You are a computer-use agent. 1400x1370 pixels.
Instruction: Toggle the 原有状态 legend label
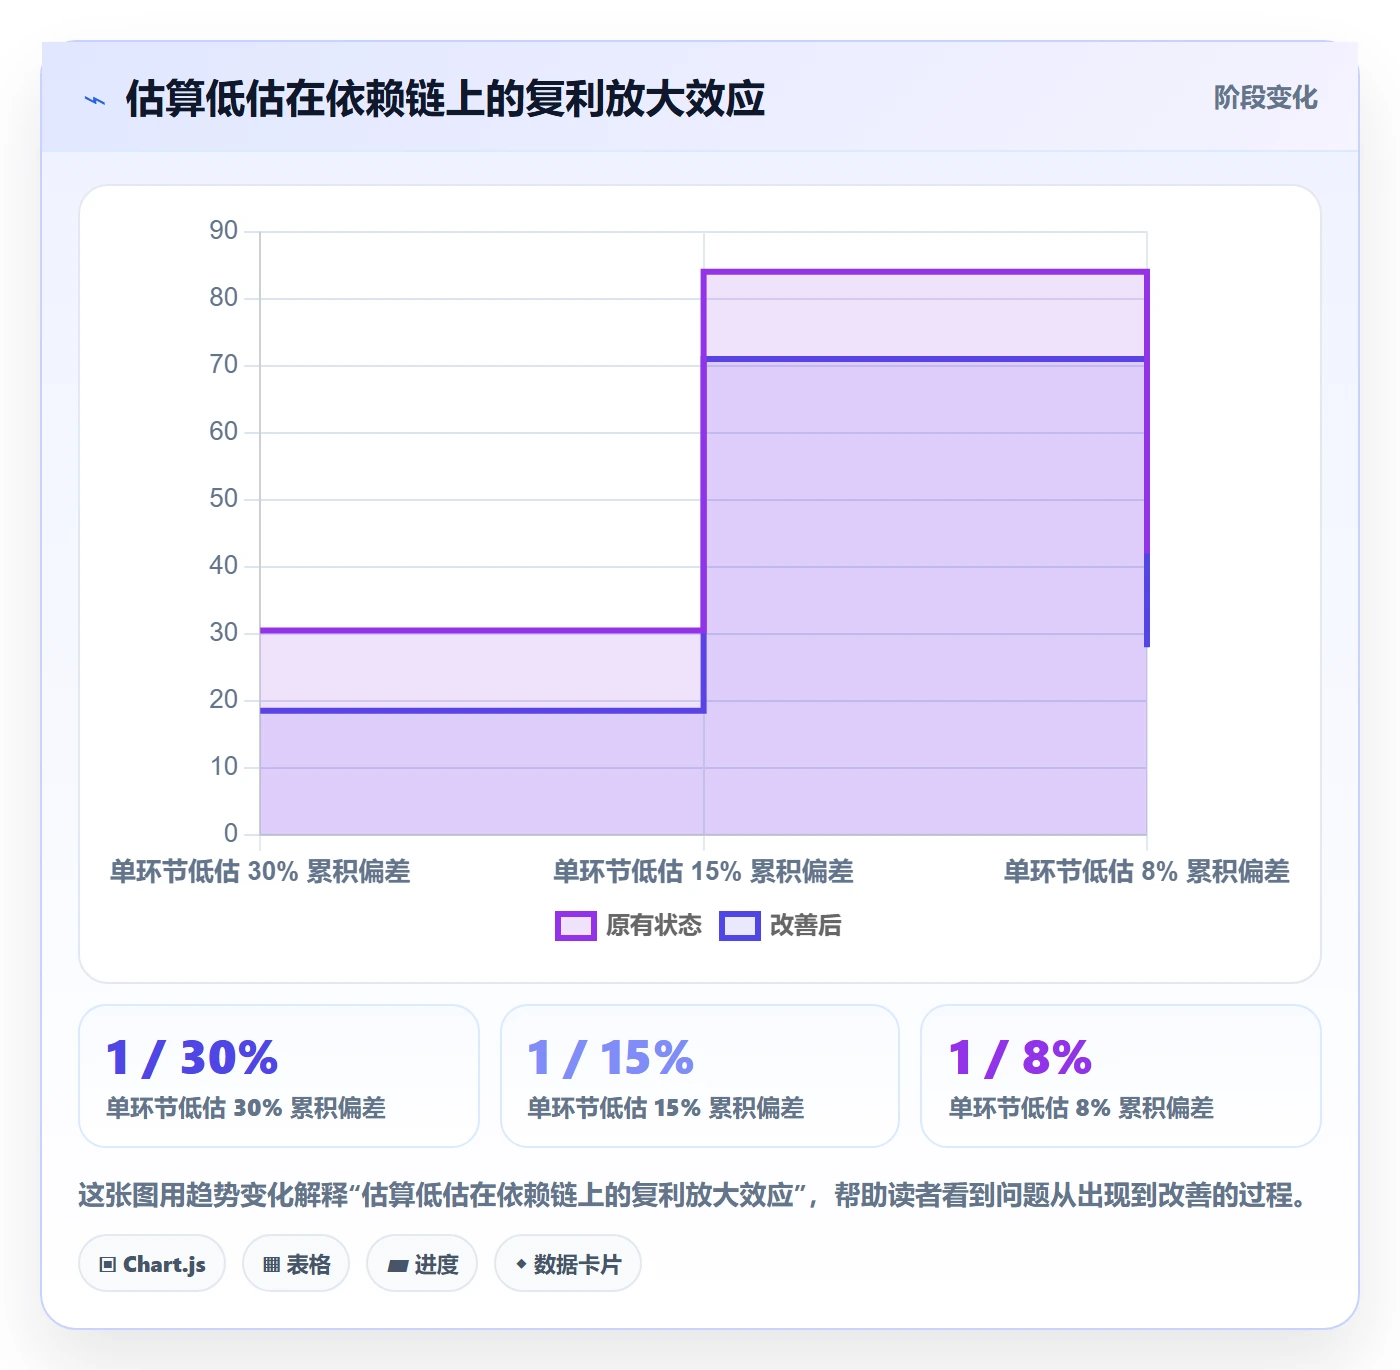[654, 926]
